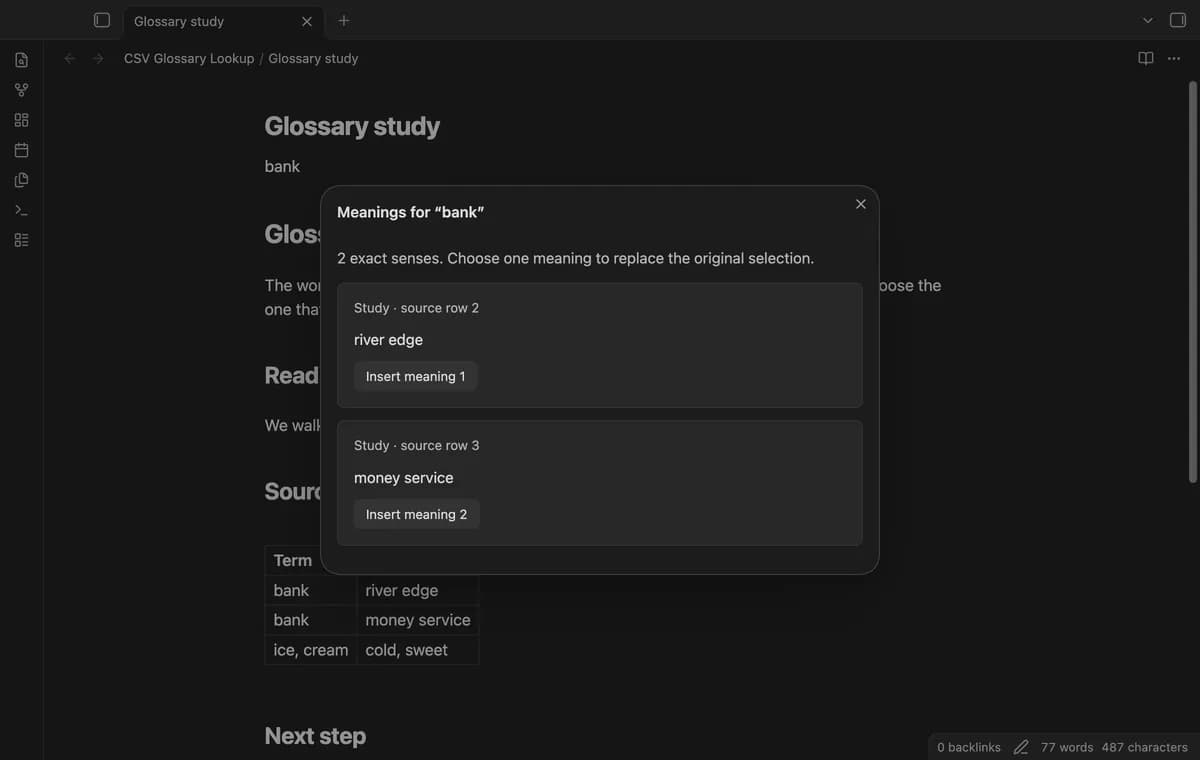1200x760 pixels.
Task: Click the Glossary study heading
Action: (352, 126)
